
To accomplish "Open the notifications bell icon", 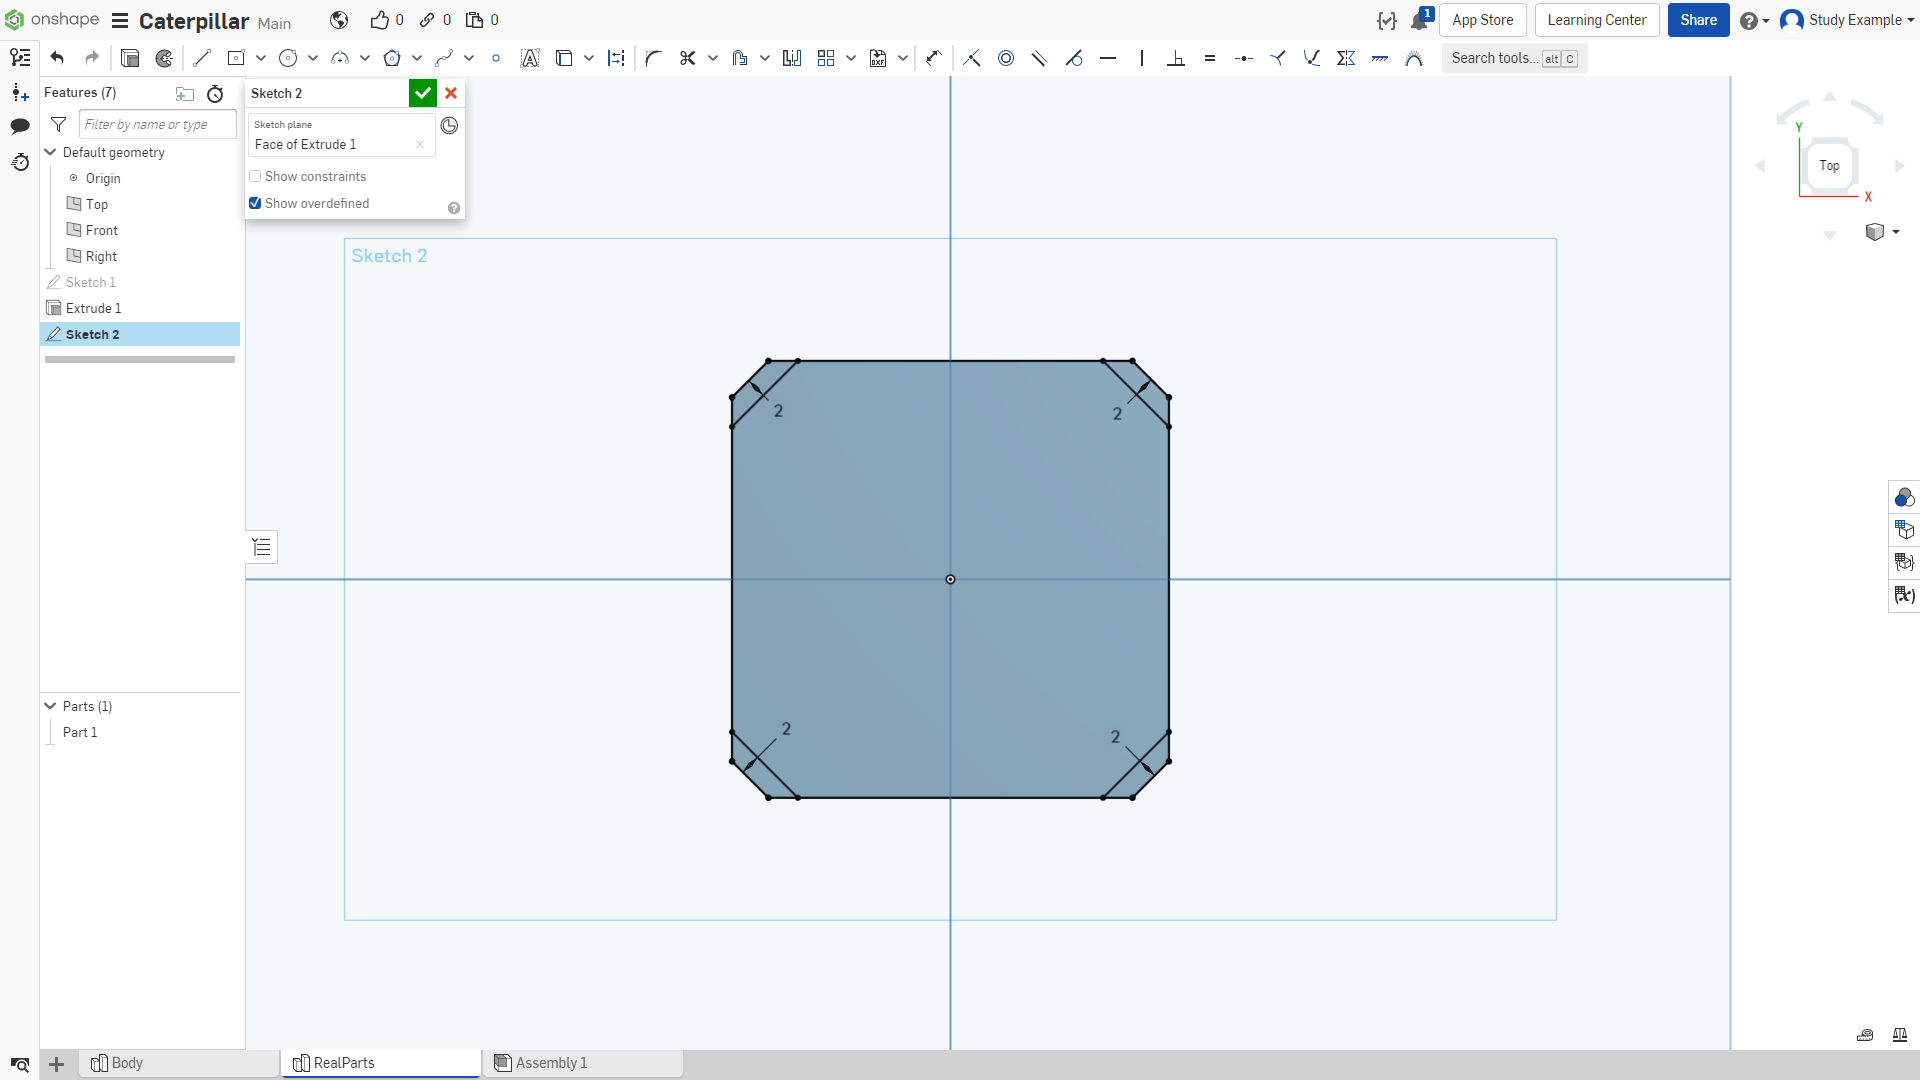I will 1420,20.
